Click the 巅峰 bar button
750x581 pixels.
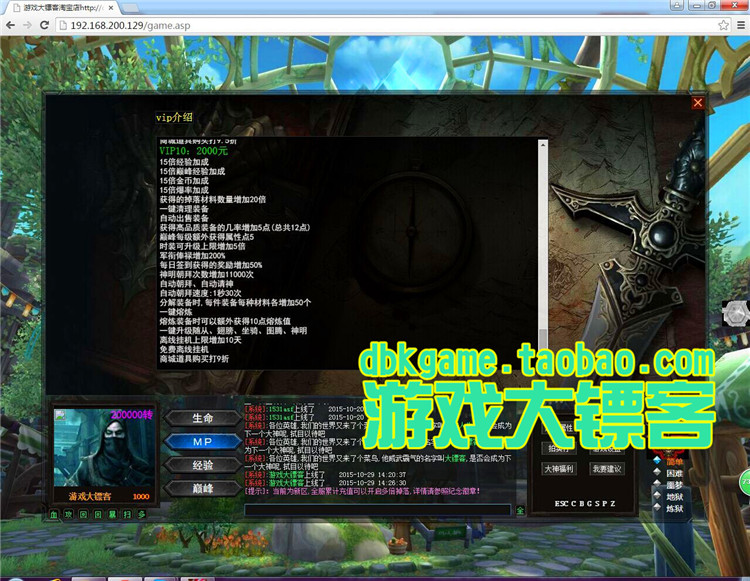click(x=203, y=488)
